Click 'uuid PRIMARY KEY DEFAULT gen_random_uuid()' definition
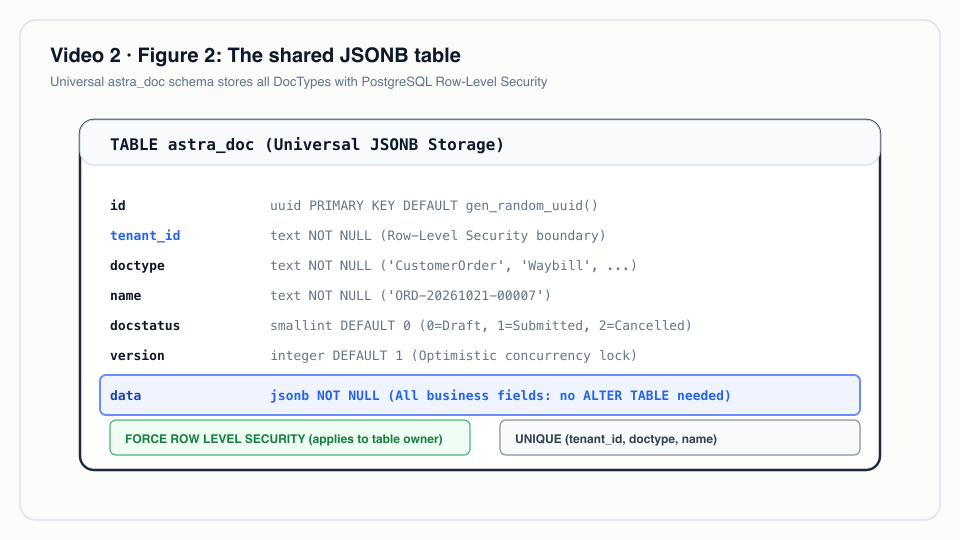 [x=434, y=205]
